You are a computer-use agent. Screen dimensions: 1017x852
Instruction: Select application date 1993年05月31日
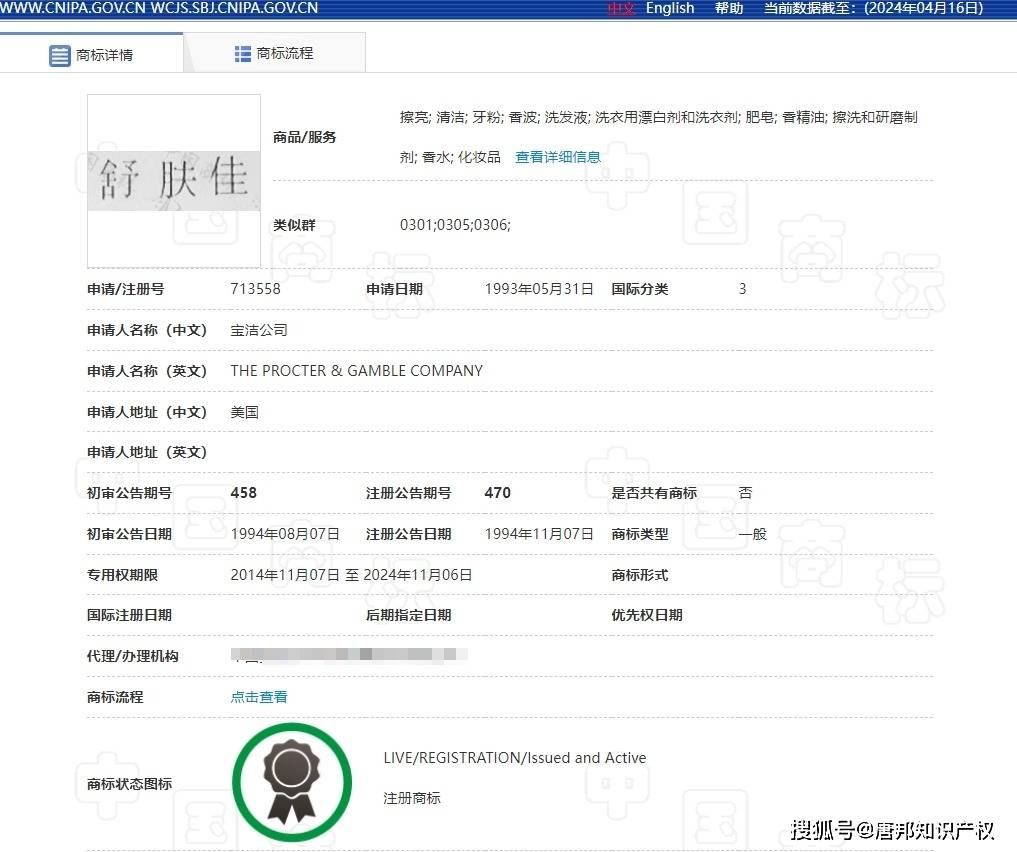pos(539,289)
